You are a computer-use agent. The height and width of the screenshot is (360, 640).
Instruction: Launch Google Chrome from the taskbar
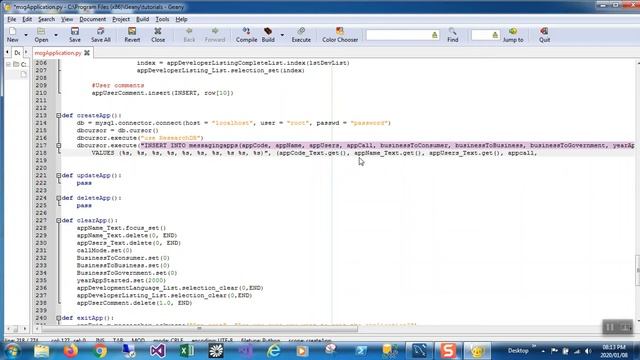[100, 351]
